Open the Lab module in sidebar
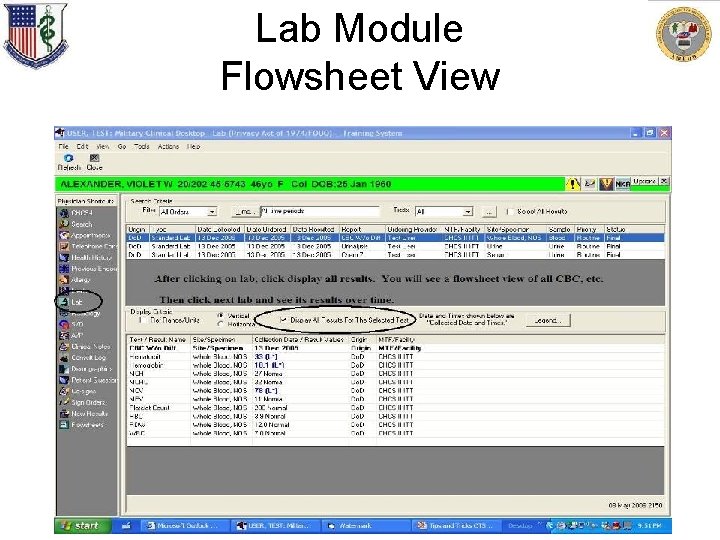The image size is (720, 540). pyautogui.click(x=72, y=302)
